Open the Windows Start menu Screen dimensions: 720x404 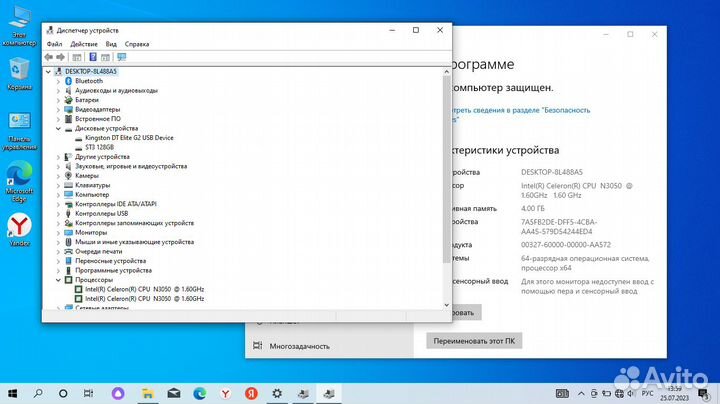coord(12,393)
